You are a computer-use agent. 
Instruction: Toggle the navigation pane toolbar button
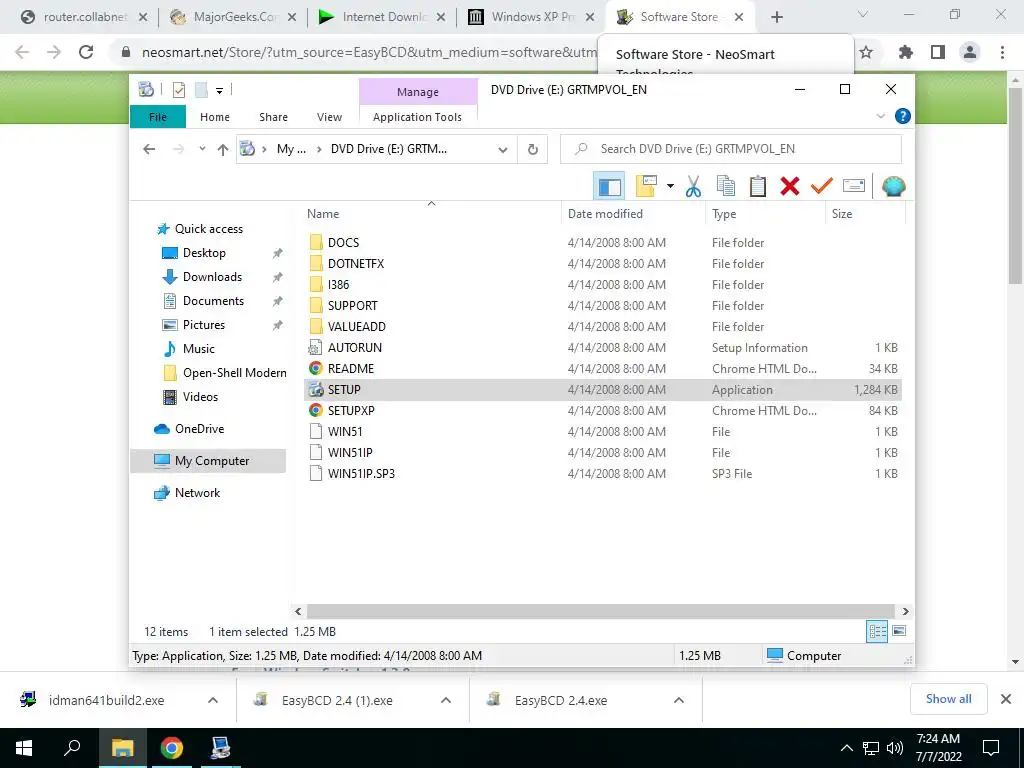tap(609, 187)
